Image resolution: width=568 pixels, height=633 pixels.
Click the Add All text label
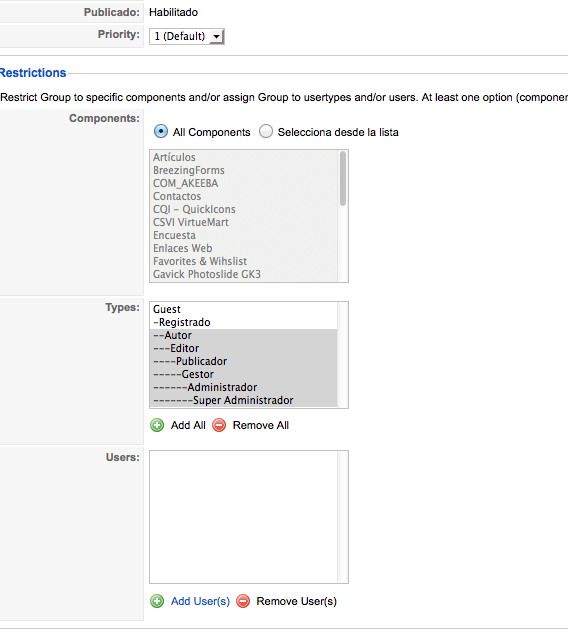(x=188, y=425)
